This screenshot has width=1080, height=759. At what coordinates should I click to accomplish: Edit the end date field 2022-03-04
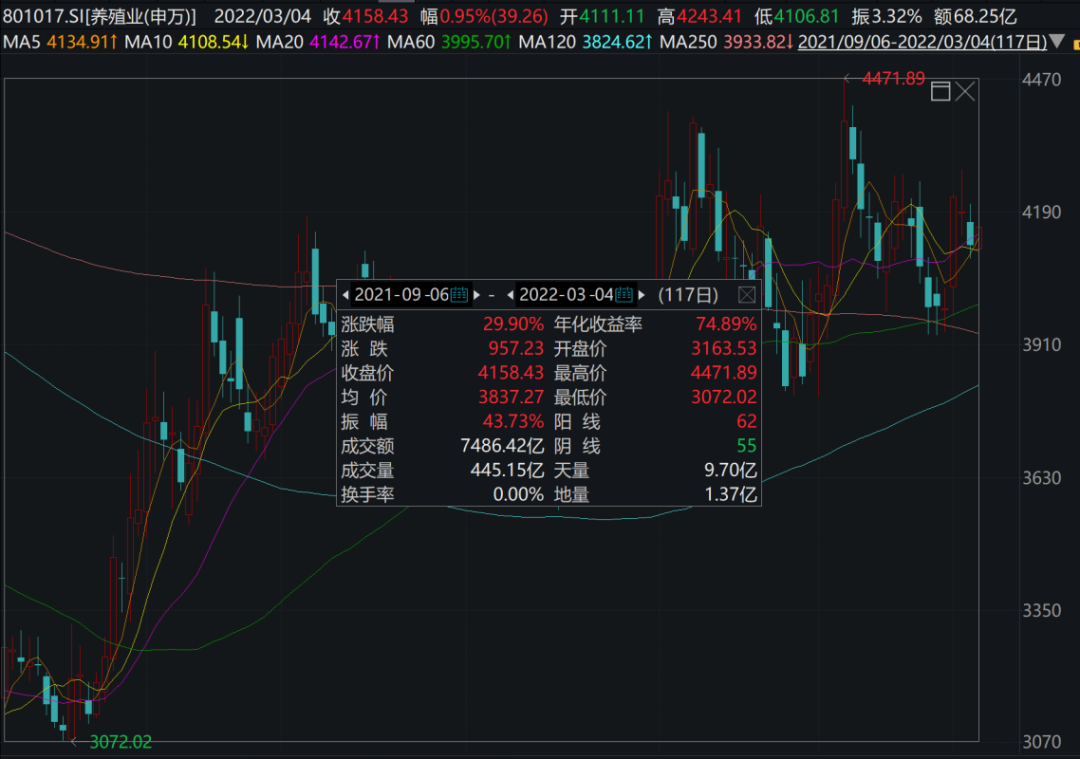pyautogui.click(x=566, y=295)
